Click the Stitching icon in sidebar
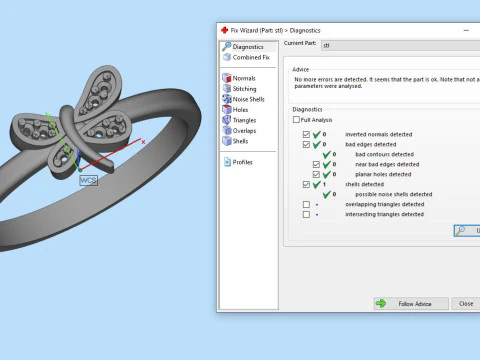The width and height of the screenshot is (480, 360). [227, 89]
